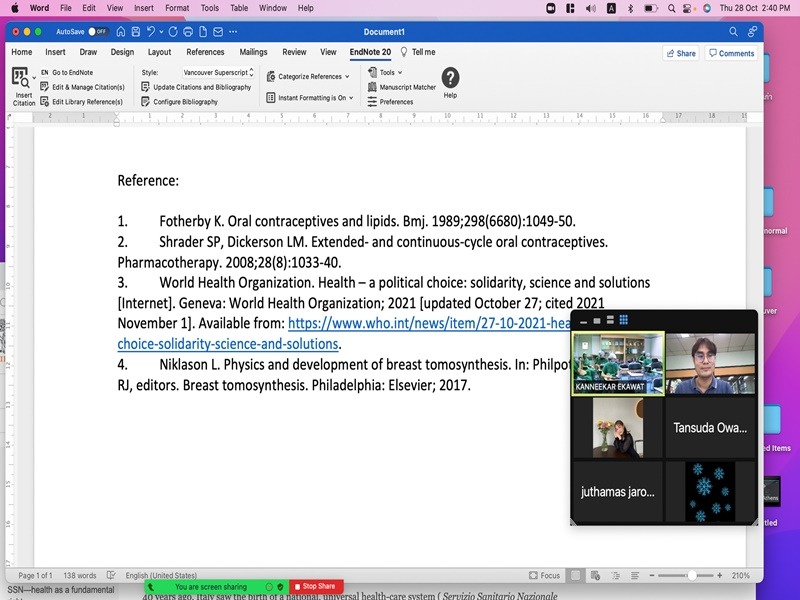Enable Focus mode in status bar
The image size is (800, 600).
pyautogui.click(x=545, y=576)
